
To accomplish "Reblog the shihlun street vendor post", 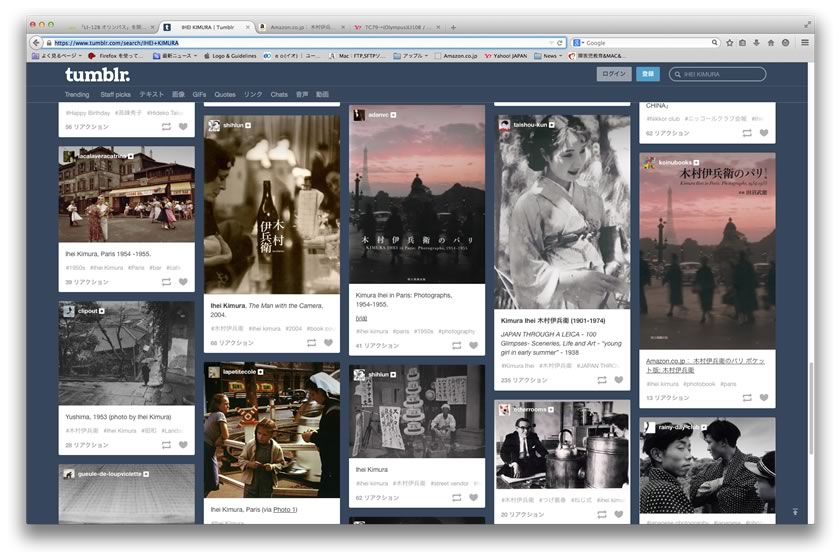I will pyautogui.click(x=456, y=497).
